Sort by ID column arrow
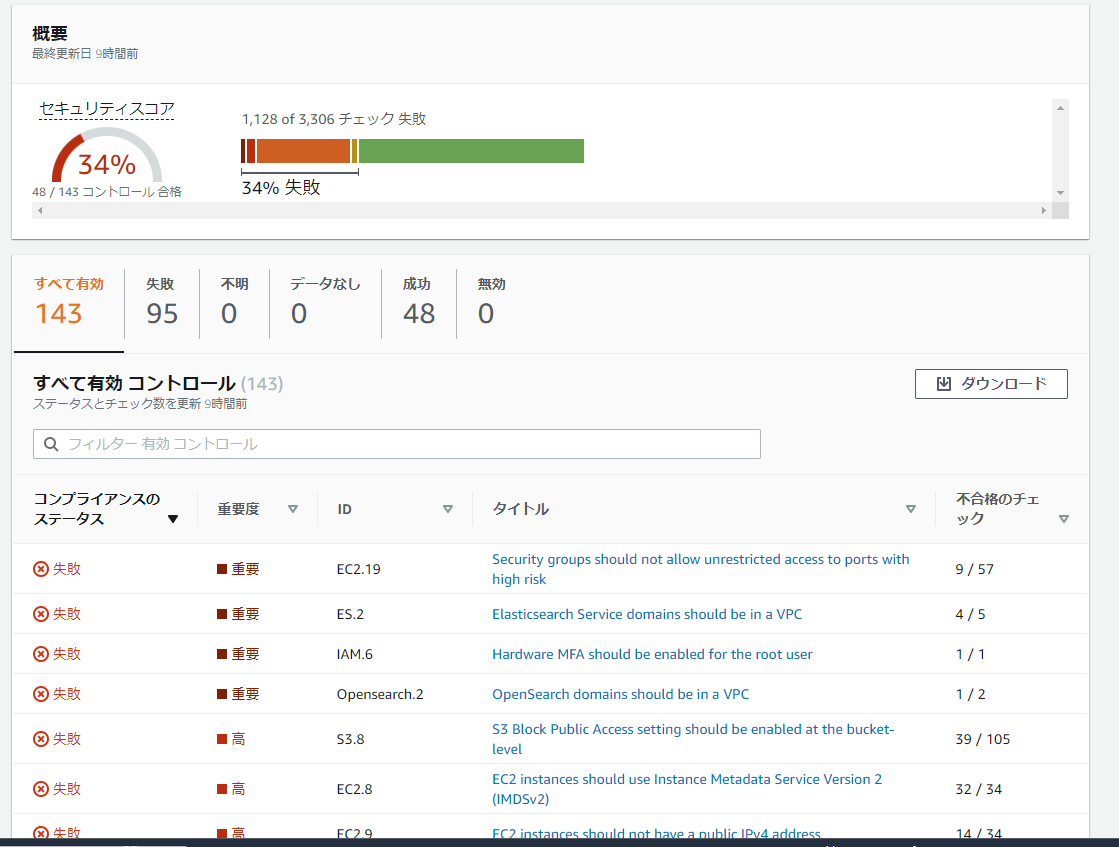 point(448,509)
